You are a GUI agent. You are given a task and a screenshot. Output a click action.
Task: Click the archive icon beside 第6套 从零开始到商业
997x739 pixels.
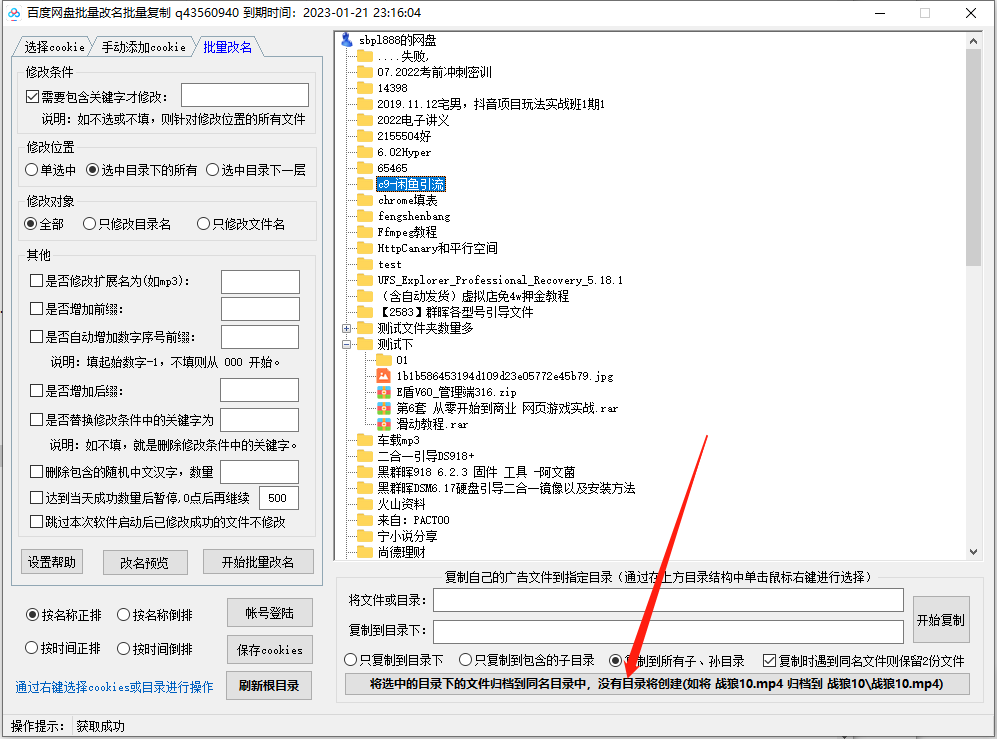coord(384,408)
